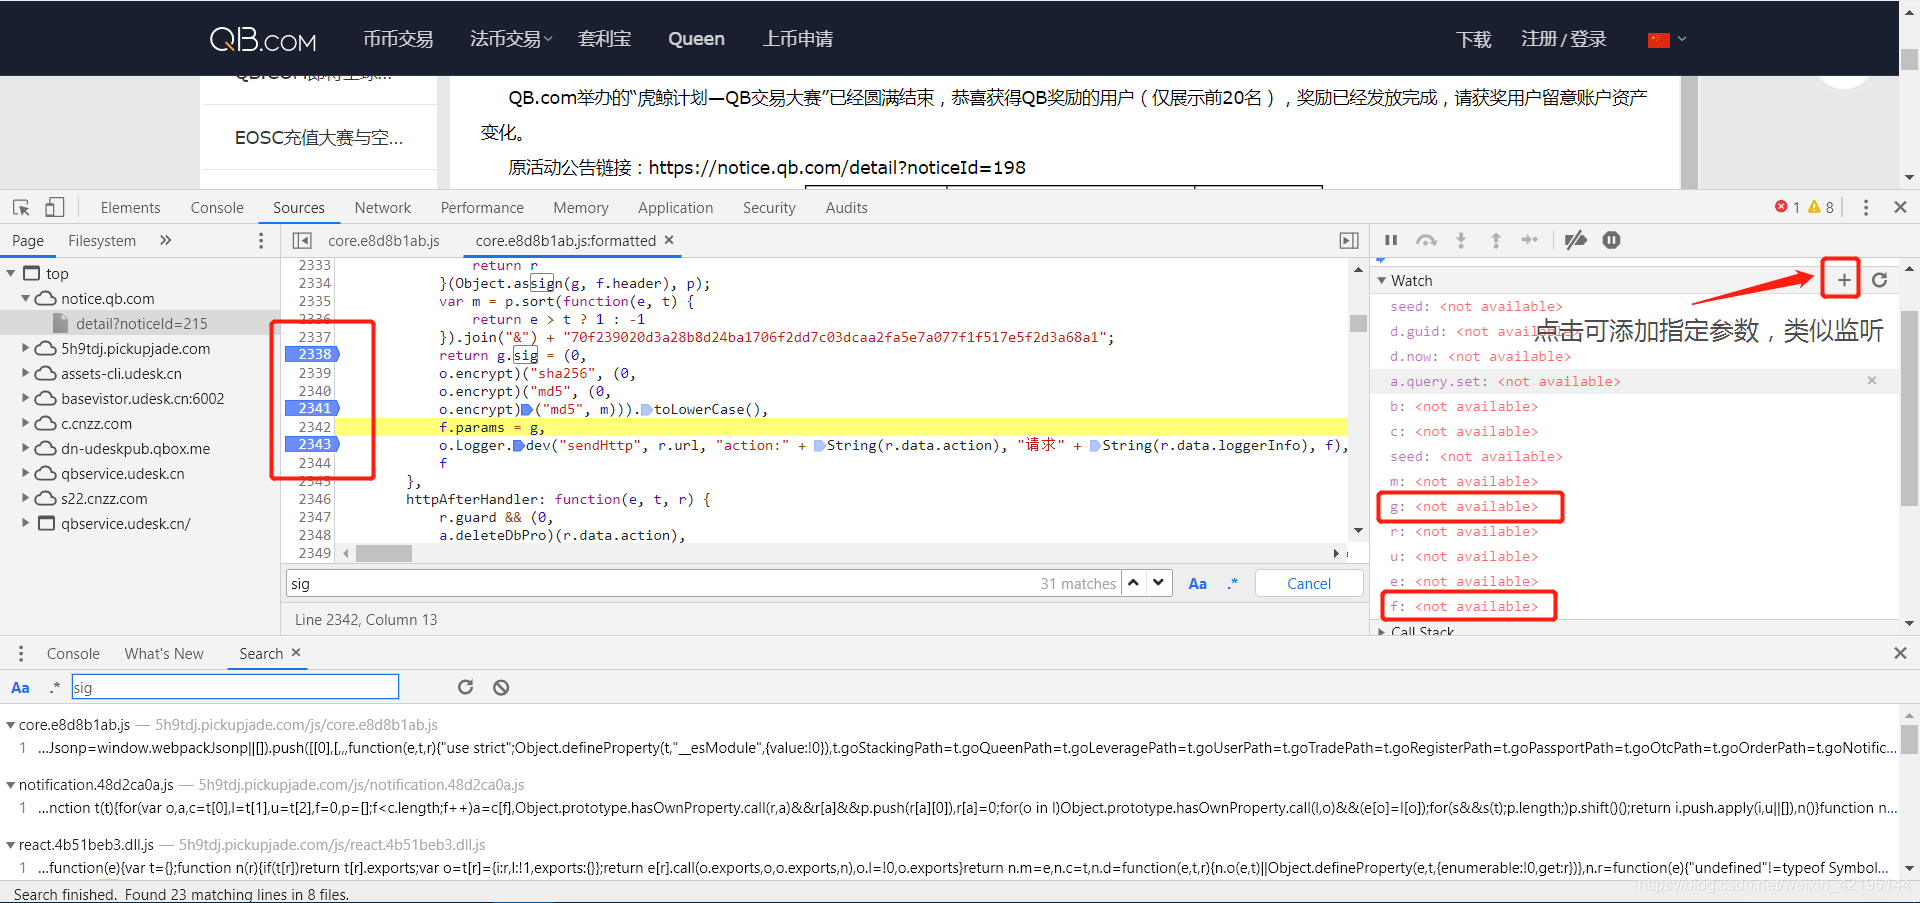Refresh the watch expressions
The width and height of the screenshot is (1920, 903).
[1879, 280]
